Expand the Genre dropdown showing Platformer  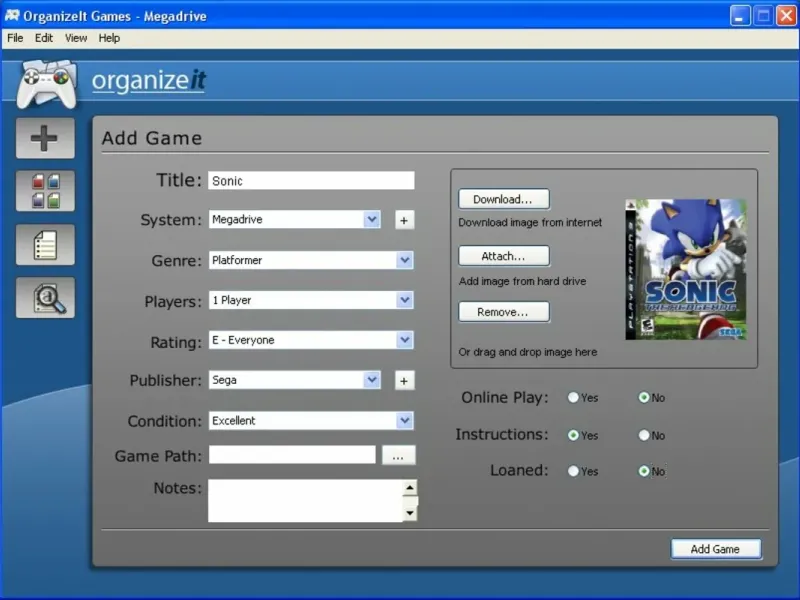311,260
